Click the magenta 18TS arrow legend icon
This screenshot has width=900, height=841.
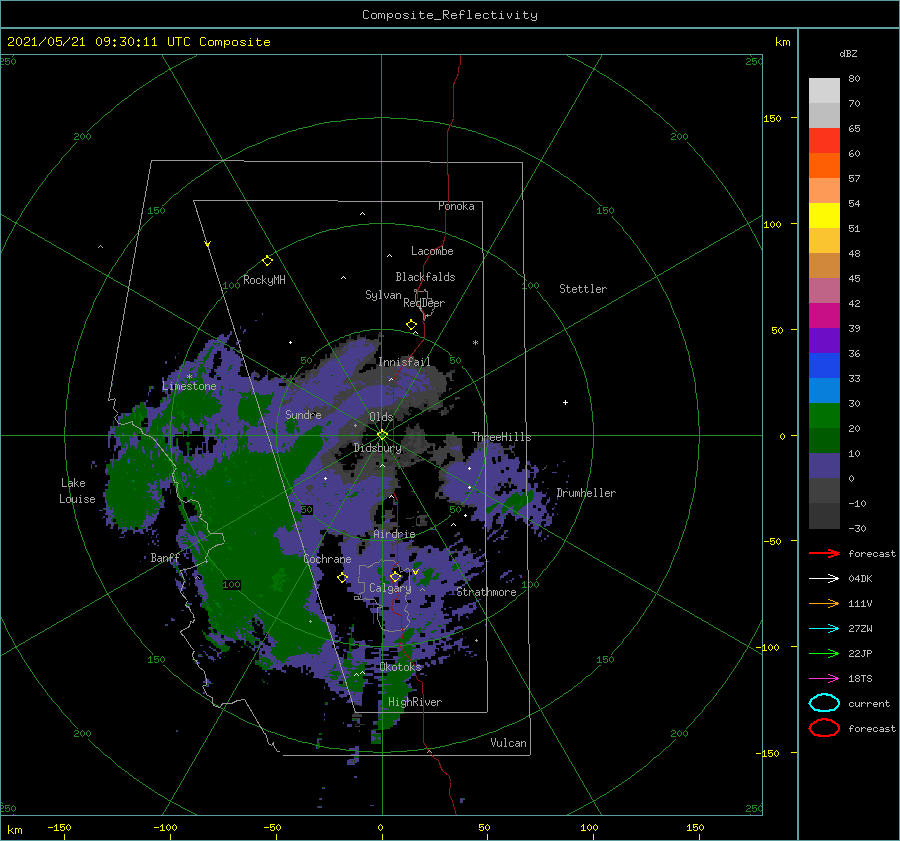click(x=824, y=679)
